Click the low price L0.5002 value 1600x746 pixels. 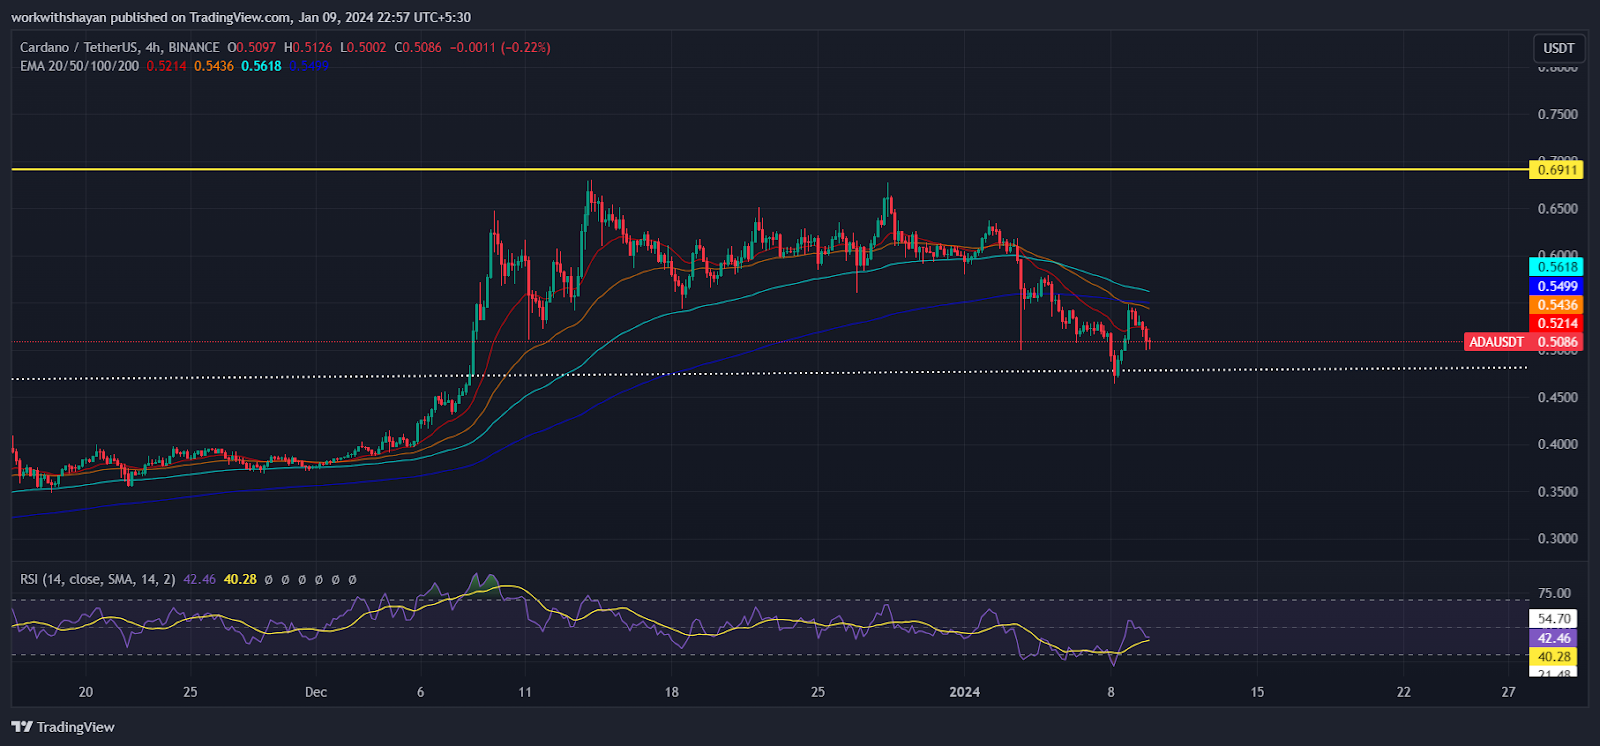(x=363, y=47)
